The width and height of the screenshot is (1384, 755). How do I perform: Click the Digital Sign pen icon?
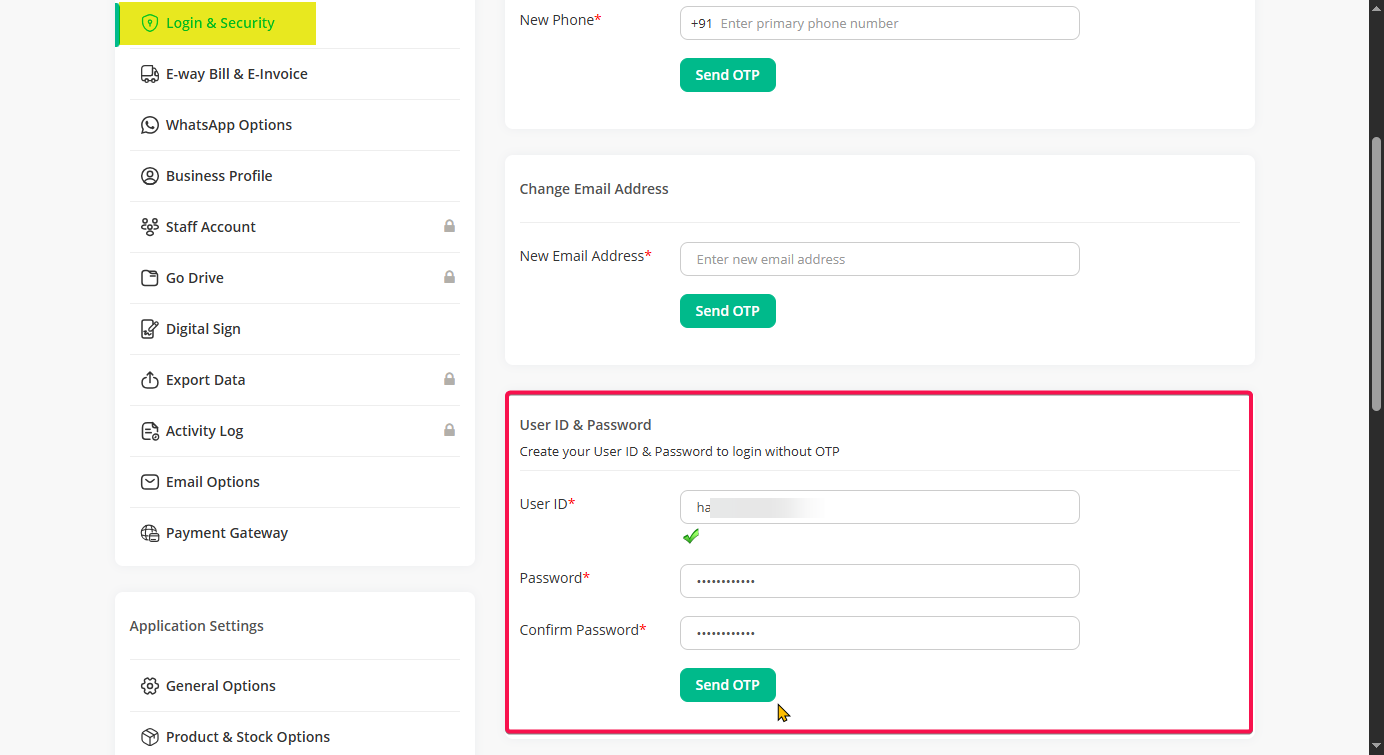(150, 329)
